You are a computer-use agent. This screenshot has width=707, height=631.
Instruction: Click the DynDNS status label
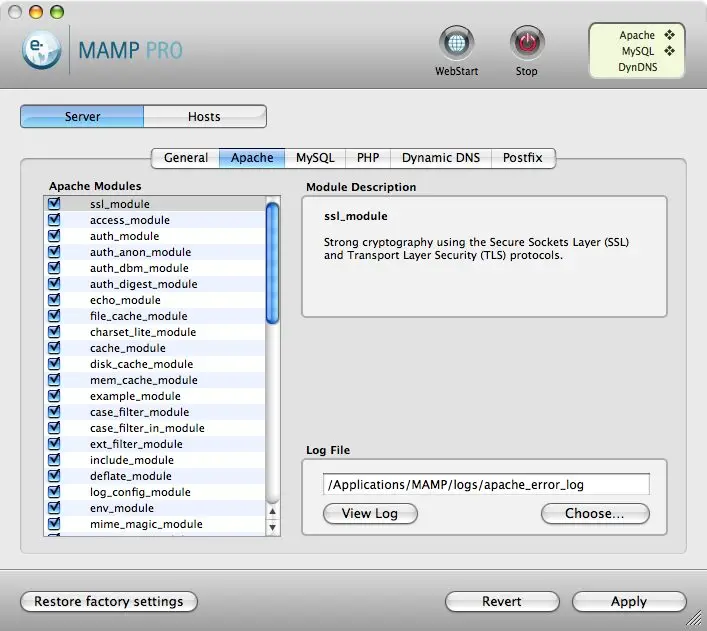638,67
